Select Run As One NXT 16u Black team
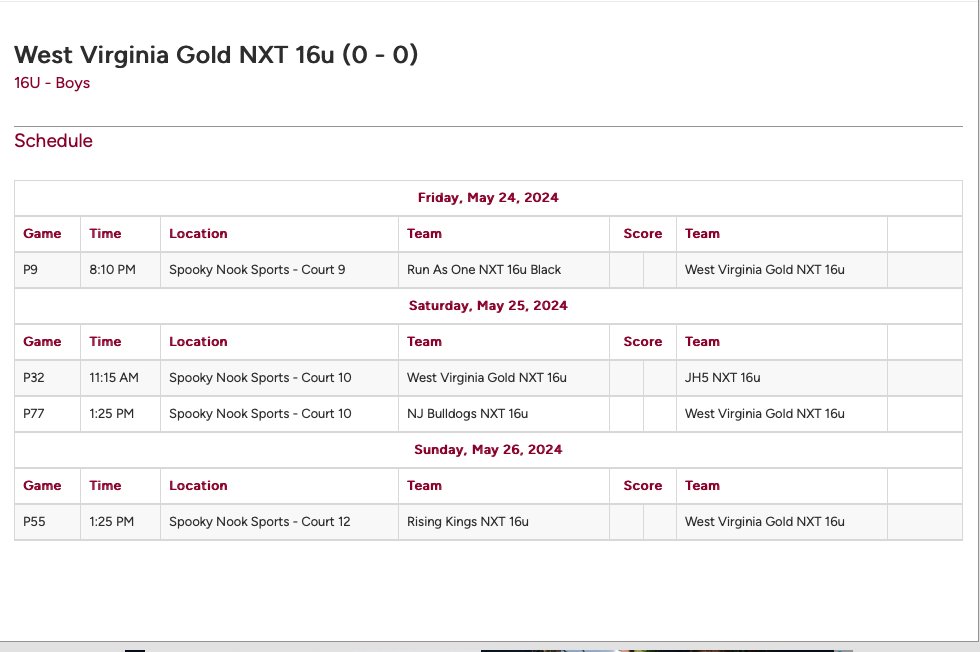The height and width of the screenshot is (652, 980). (483, 269)
